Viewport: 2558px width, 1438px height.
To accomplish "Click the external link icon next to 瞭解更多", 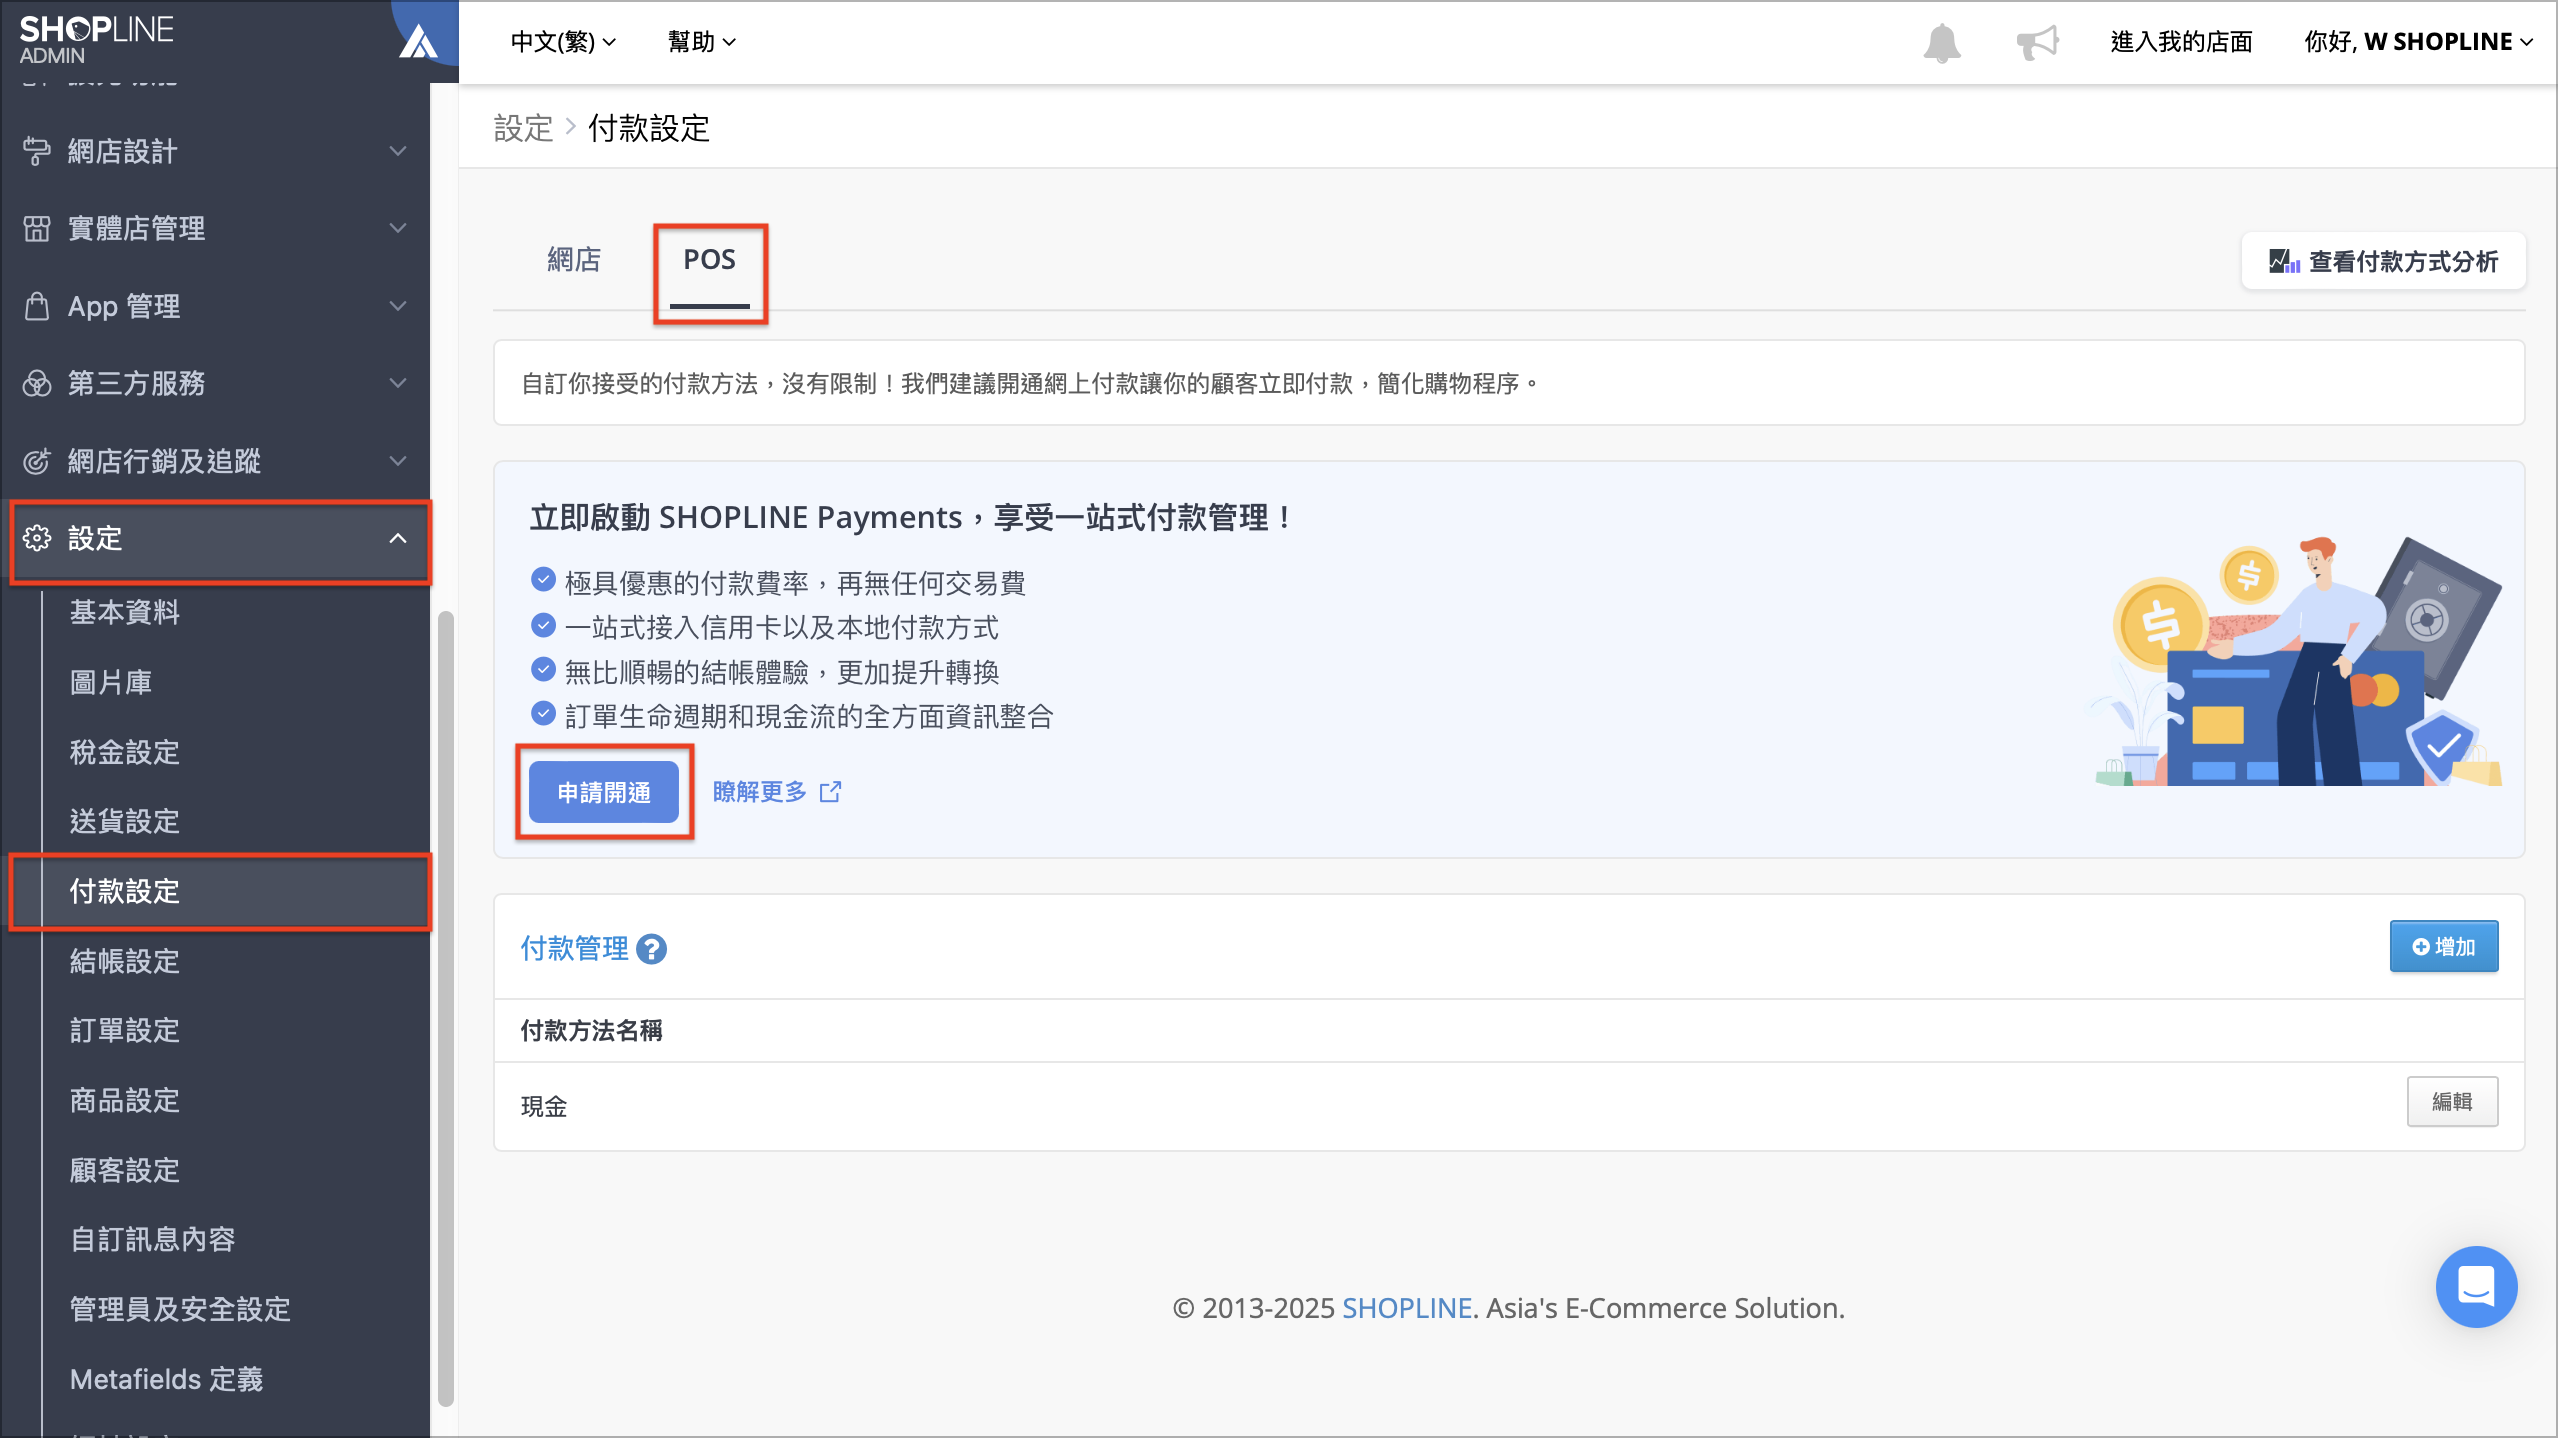I will [830, 792].
